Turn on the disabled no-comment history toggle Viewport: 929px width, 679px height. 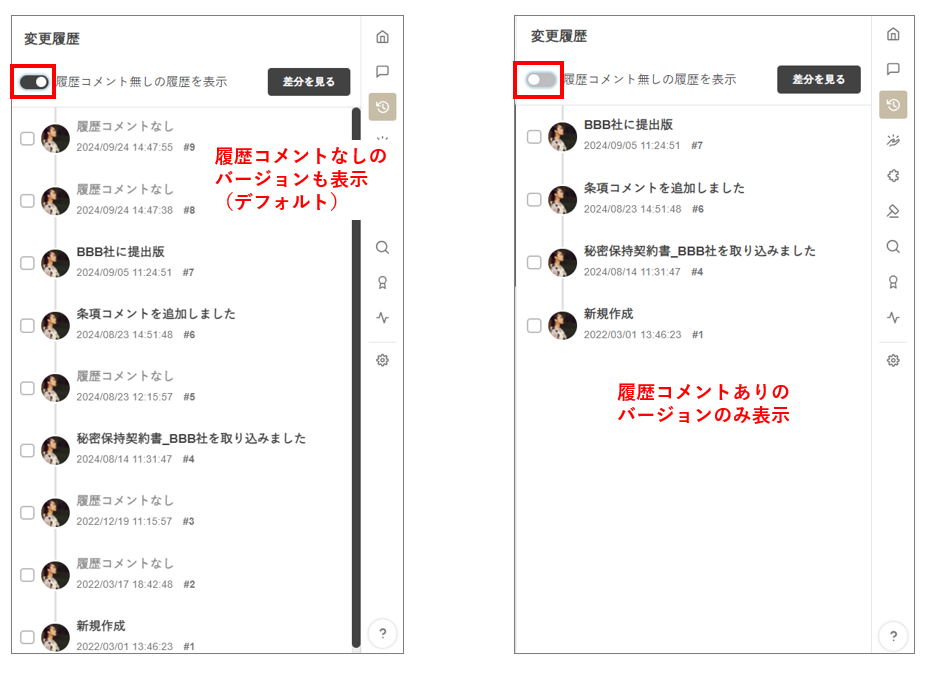tap(540, 80)
